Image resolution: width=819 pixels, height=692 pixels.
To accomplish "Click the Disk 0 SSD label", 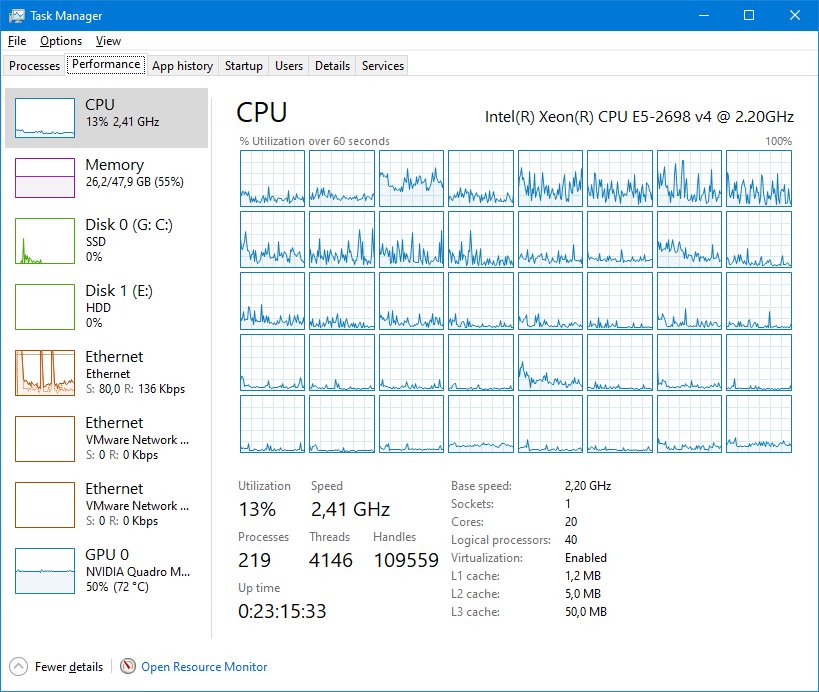I will [x=96, y=242].
